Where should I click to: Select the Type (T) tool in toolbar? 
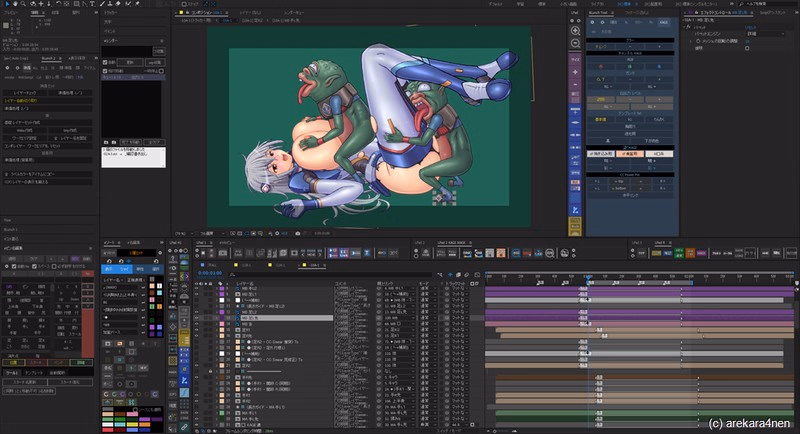point(92,4)
